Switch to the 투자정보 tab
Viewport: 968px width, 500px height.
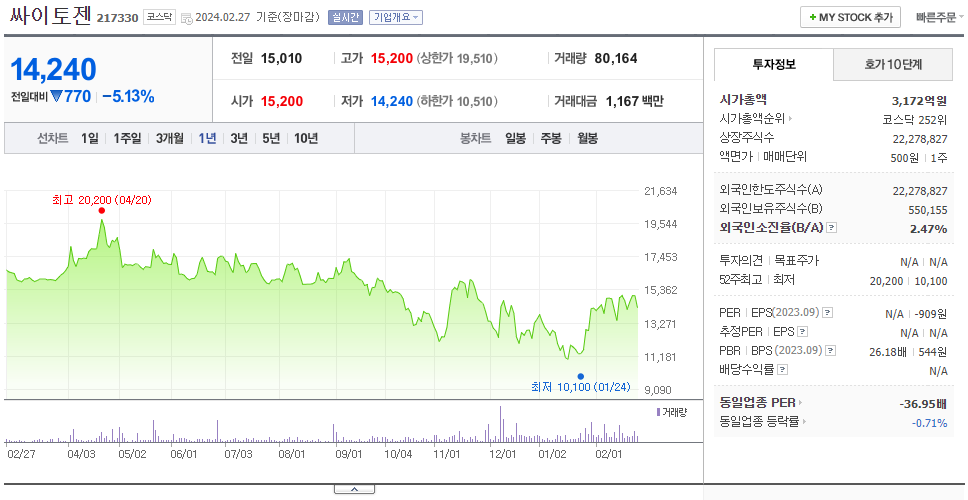click(x=774, y=64)
